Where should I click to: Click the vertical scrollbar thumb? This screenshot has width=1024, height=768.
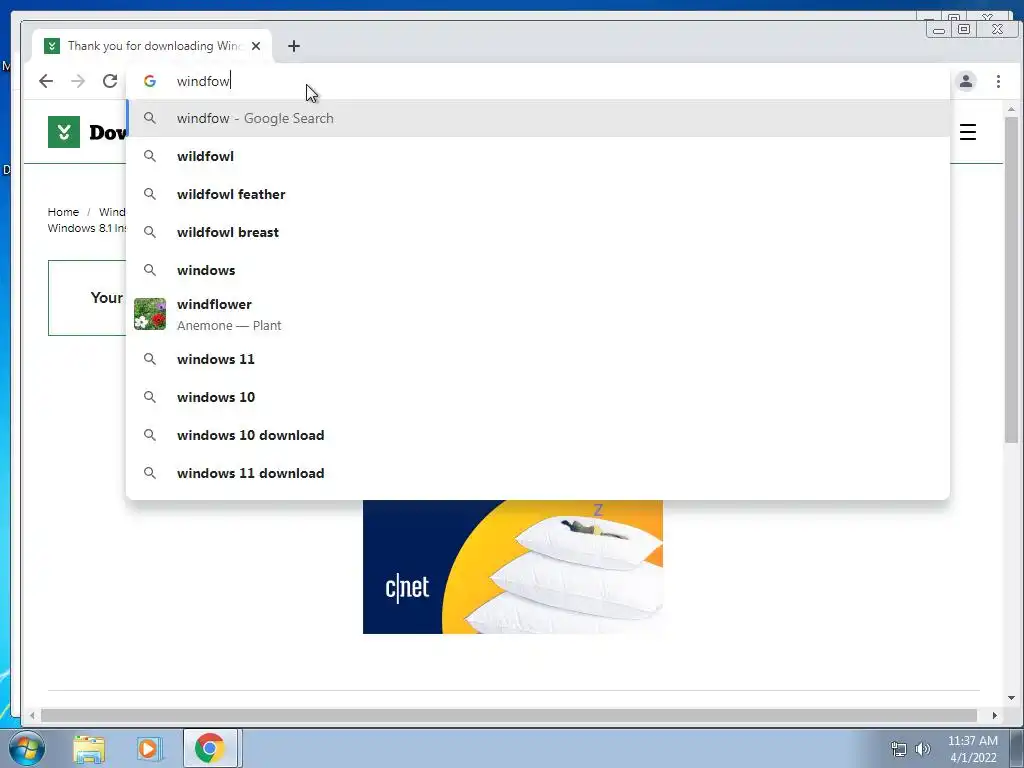[x=1011, y=280]
